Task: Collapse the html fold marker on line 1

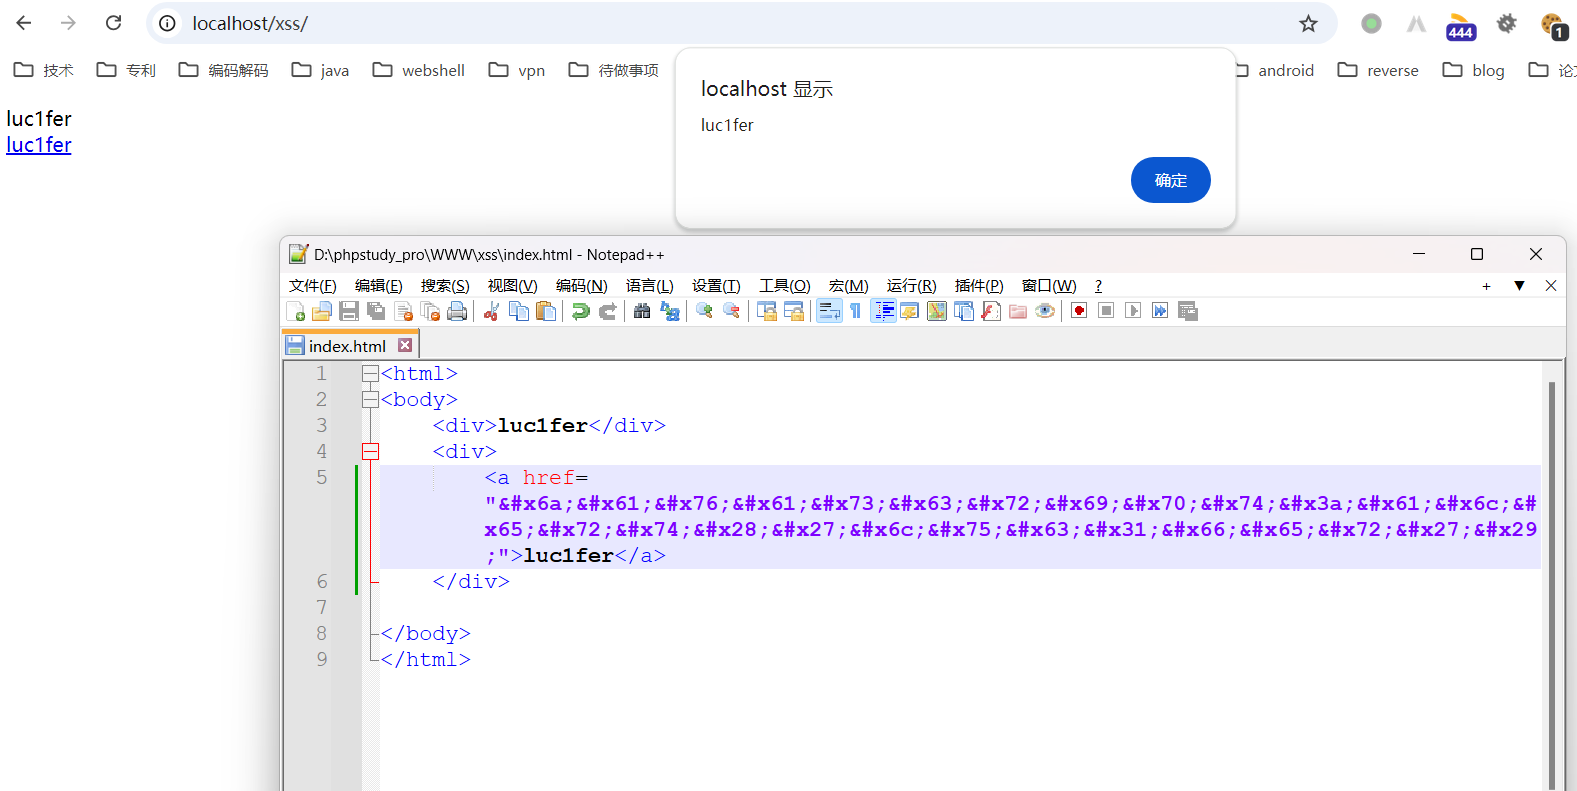Action: [370, 374]
